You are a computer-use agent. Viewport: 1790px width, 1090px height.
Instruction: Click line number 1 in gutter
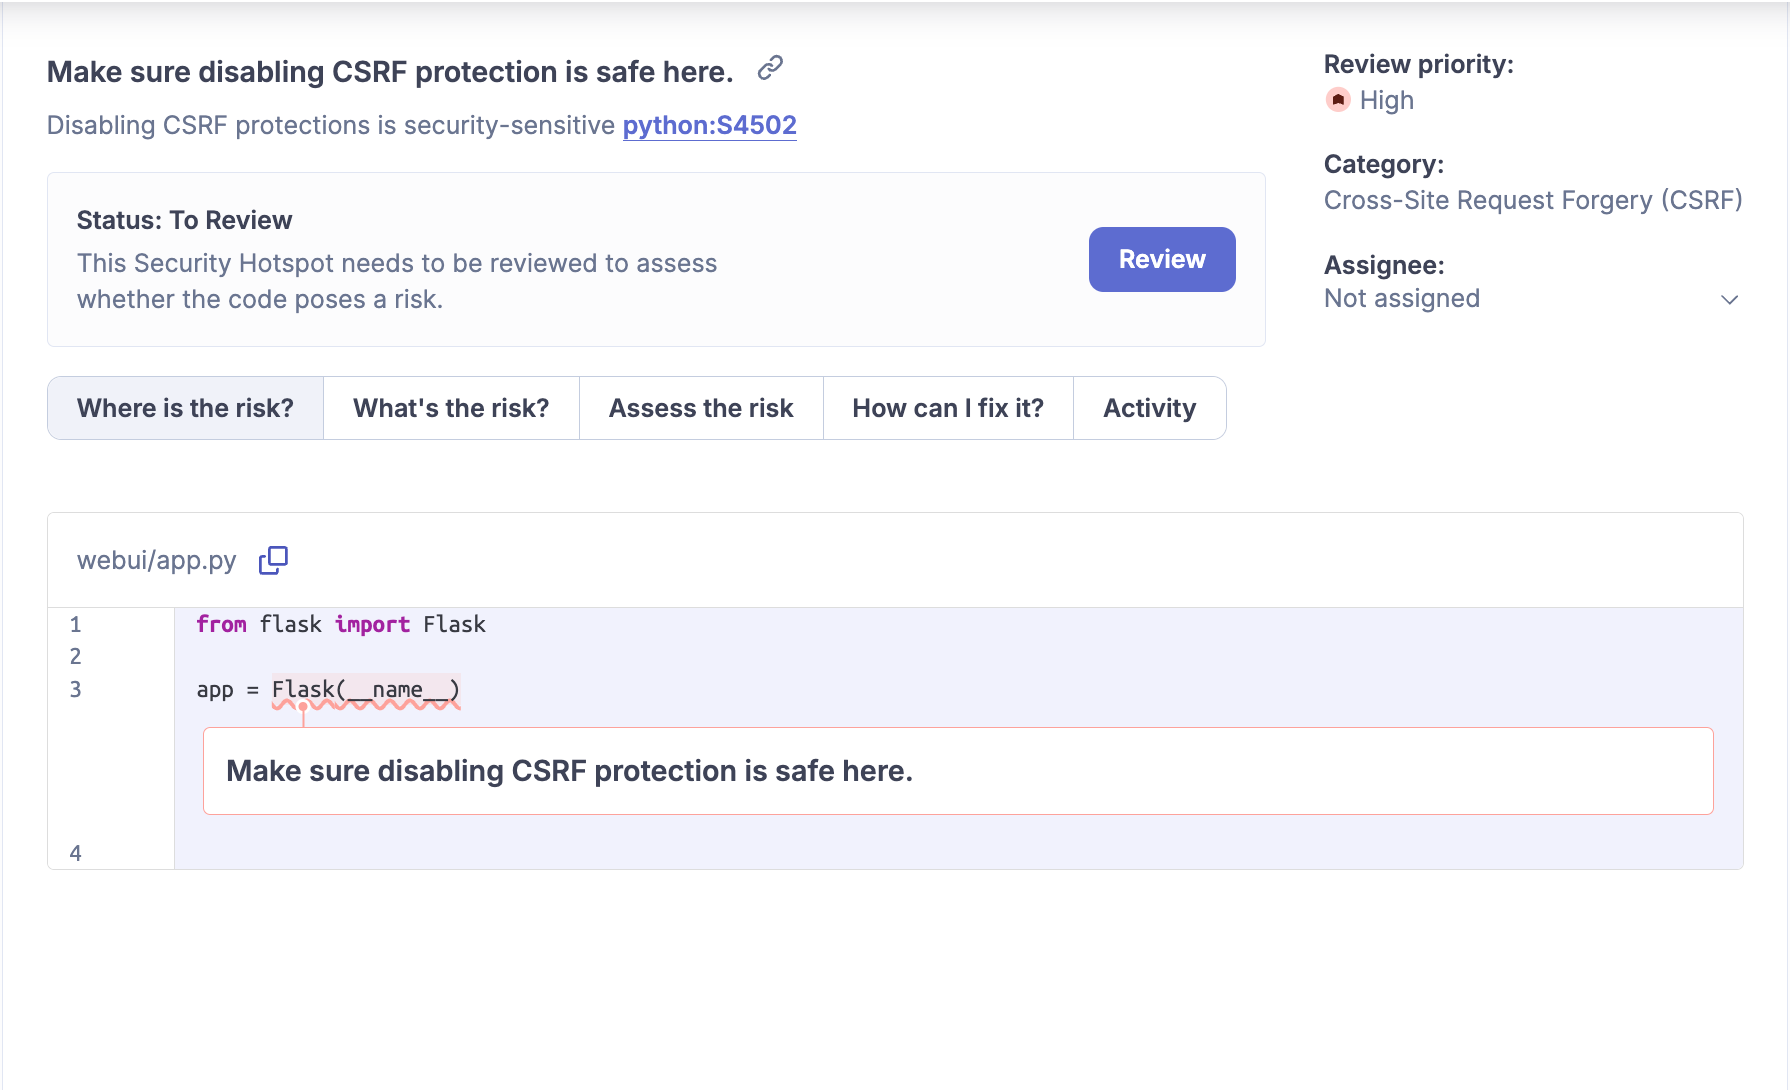pyautogui.click(x=75, y=625)
